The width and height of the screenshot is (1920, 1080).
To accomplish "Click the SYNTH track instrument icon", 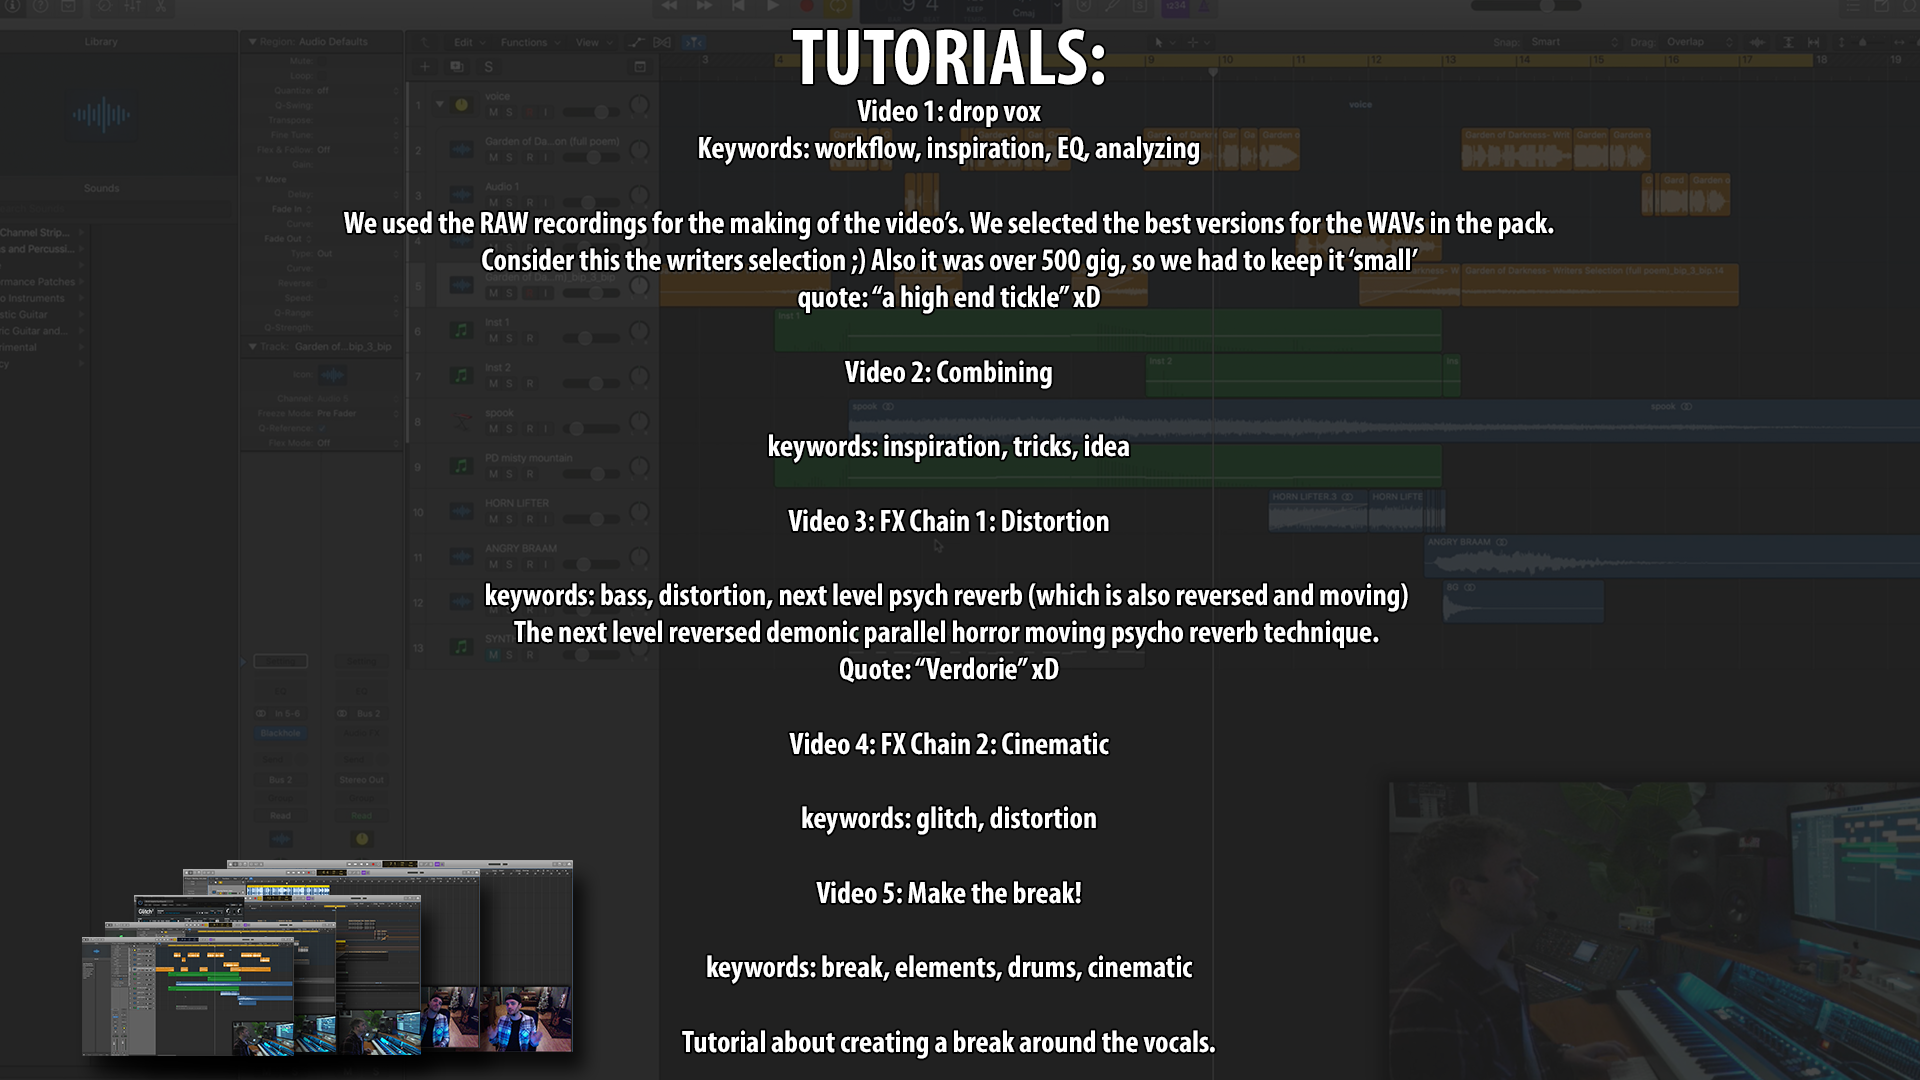I will pyautogui.click(x=461, y=647).
